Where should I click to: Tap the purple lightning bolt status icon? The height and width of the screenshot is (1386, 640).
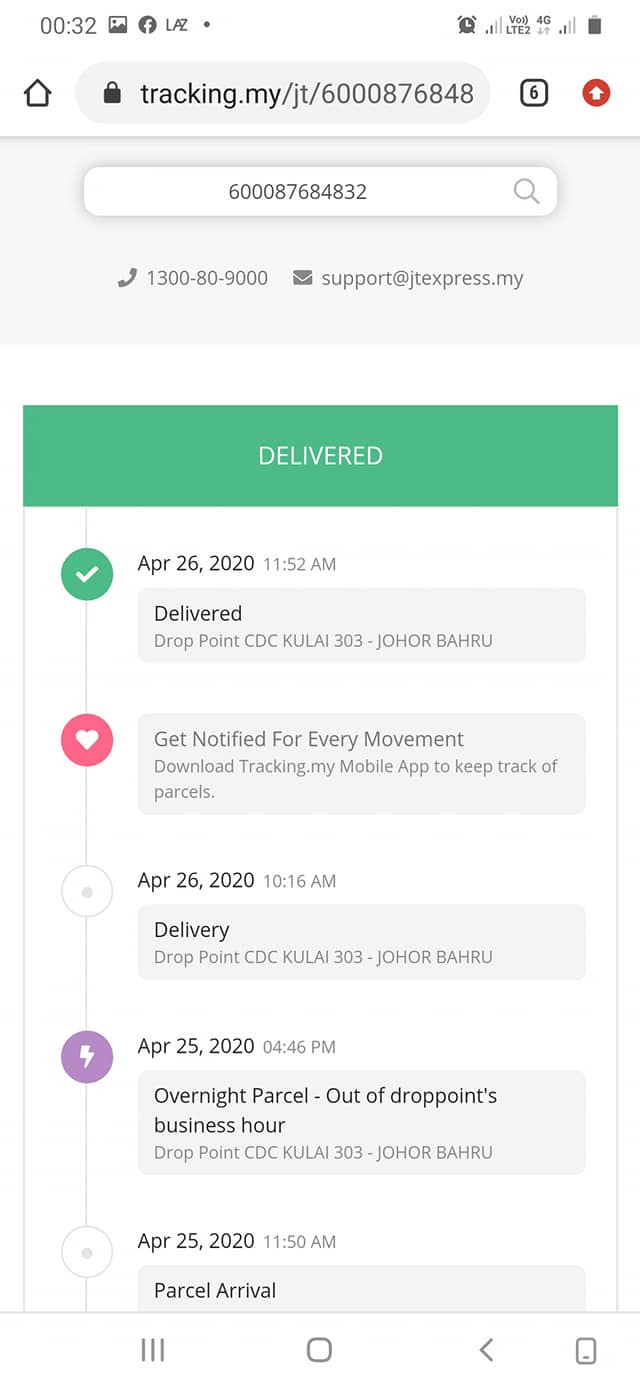coord(87,1056)
